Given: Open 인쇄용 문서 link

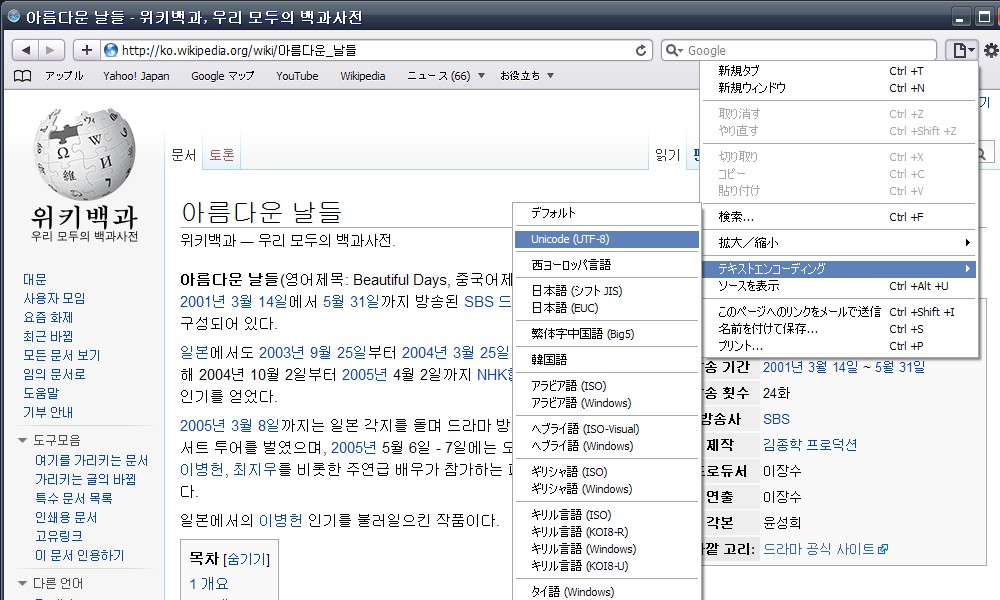Looking at the screenshot, I should pyautogui.click(x=66, y=517).
